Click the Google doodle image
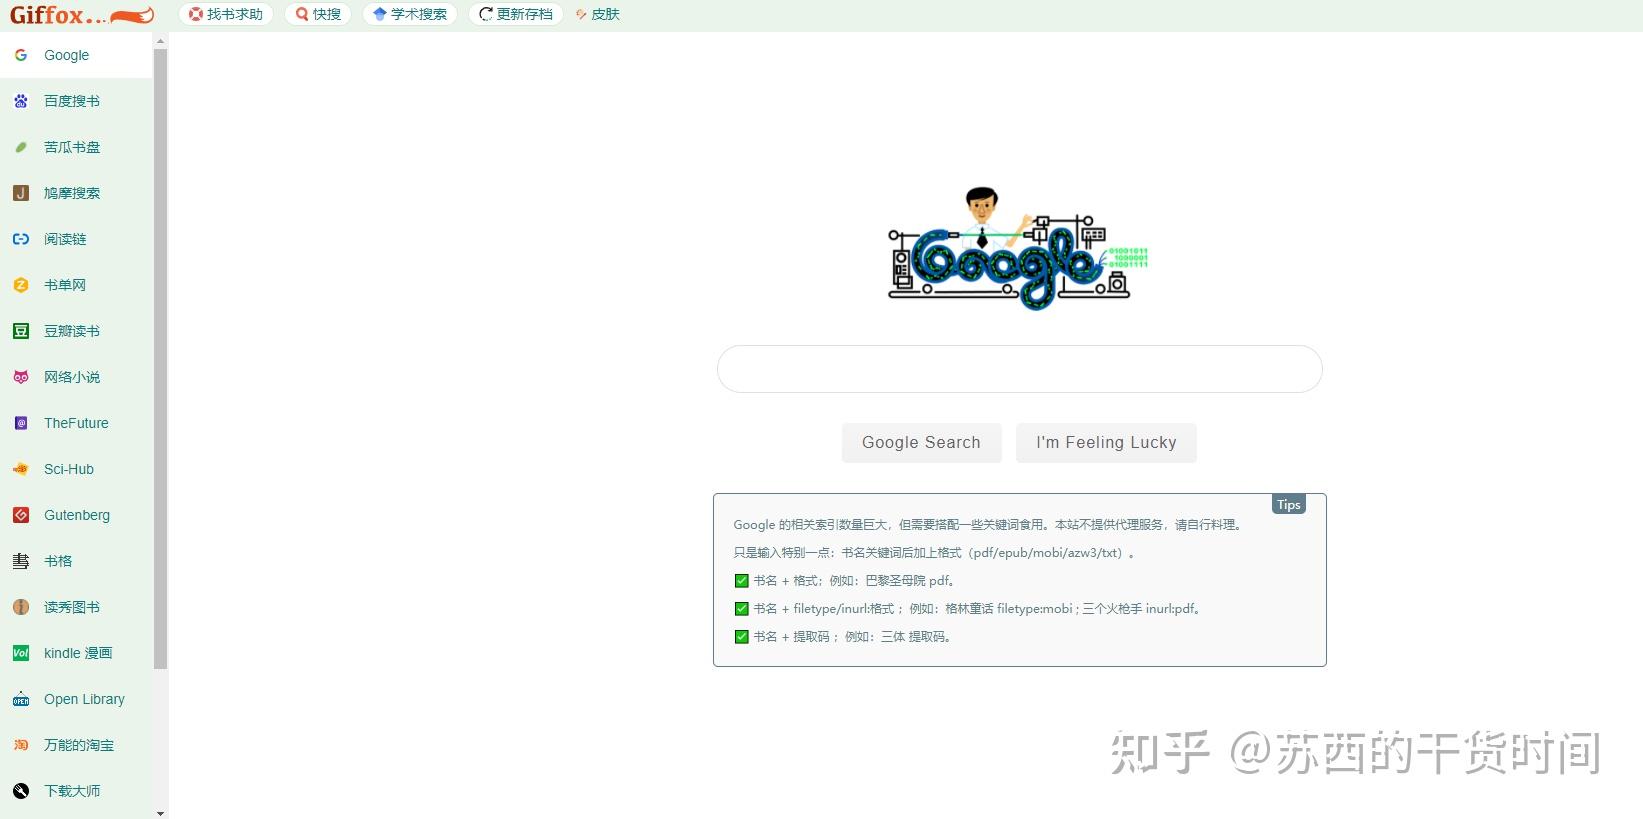This screenshot has height=819, width=1643. 1019,248
